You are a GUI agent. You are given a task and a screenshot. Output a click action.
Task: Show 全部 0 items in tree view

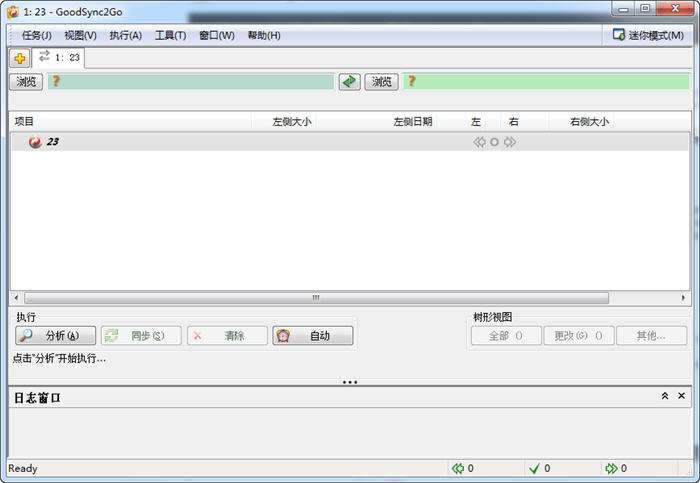[506, 336]
